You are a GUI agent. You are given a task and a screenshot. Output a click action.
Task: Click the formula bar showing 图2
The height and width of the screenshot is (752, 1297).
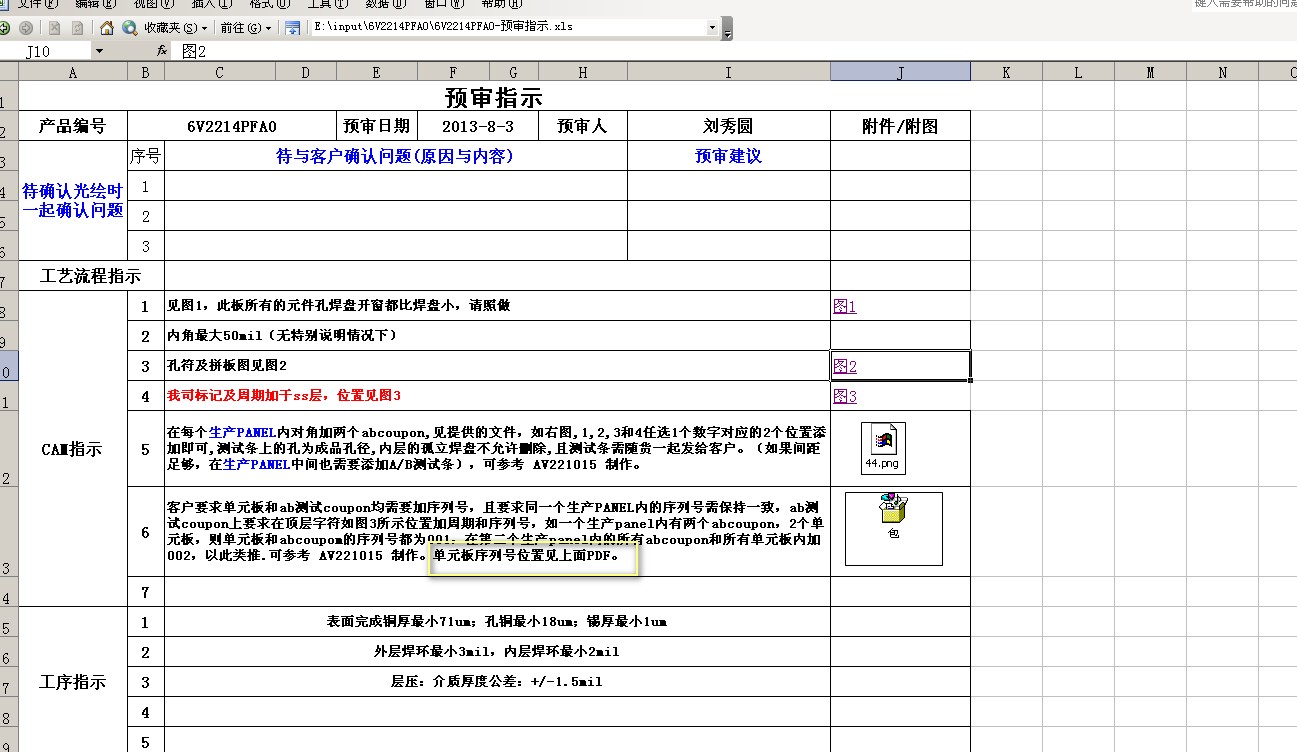735,51
